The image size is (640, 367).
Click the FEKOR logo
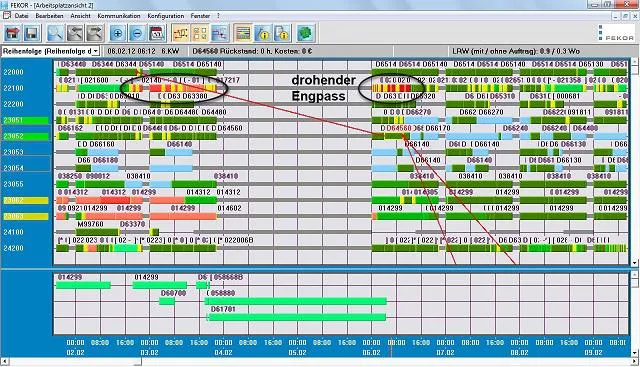(616, 33)
